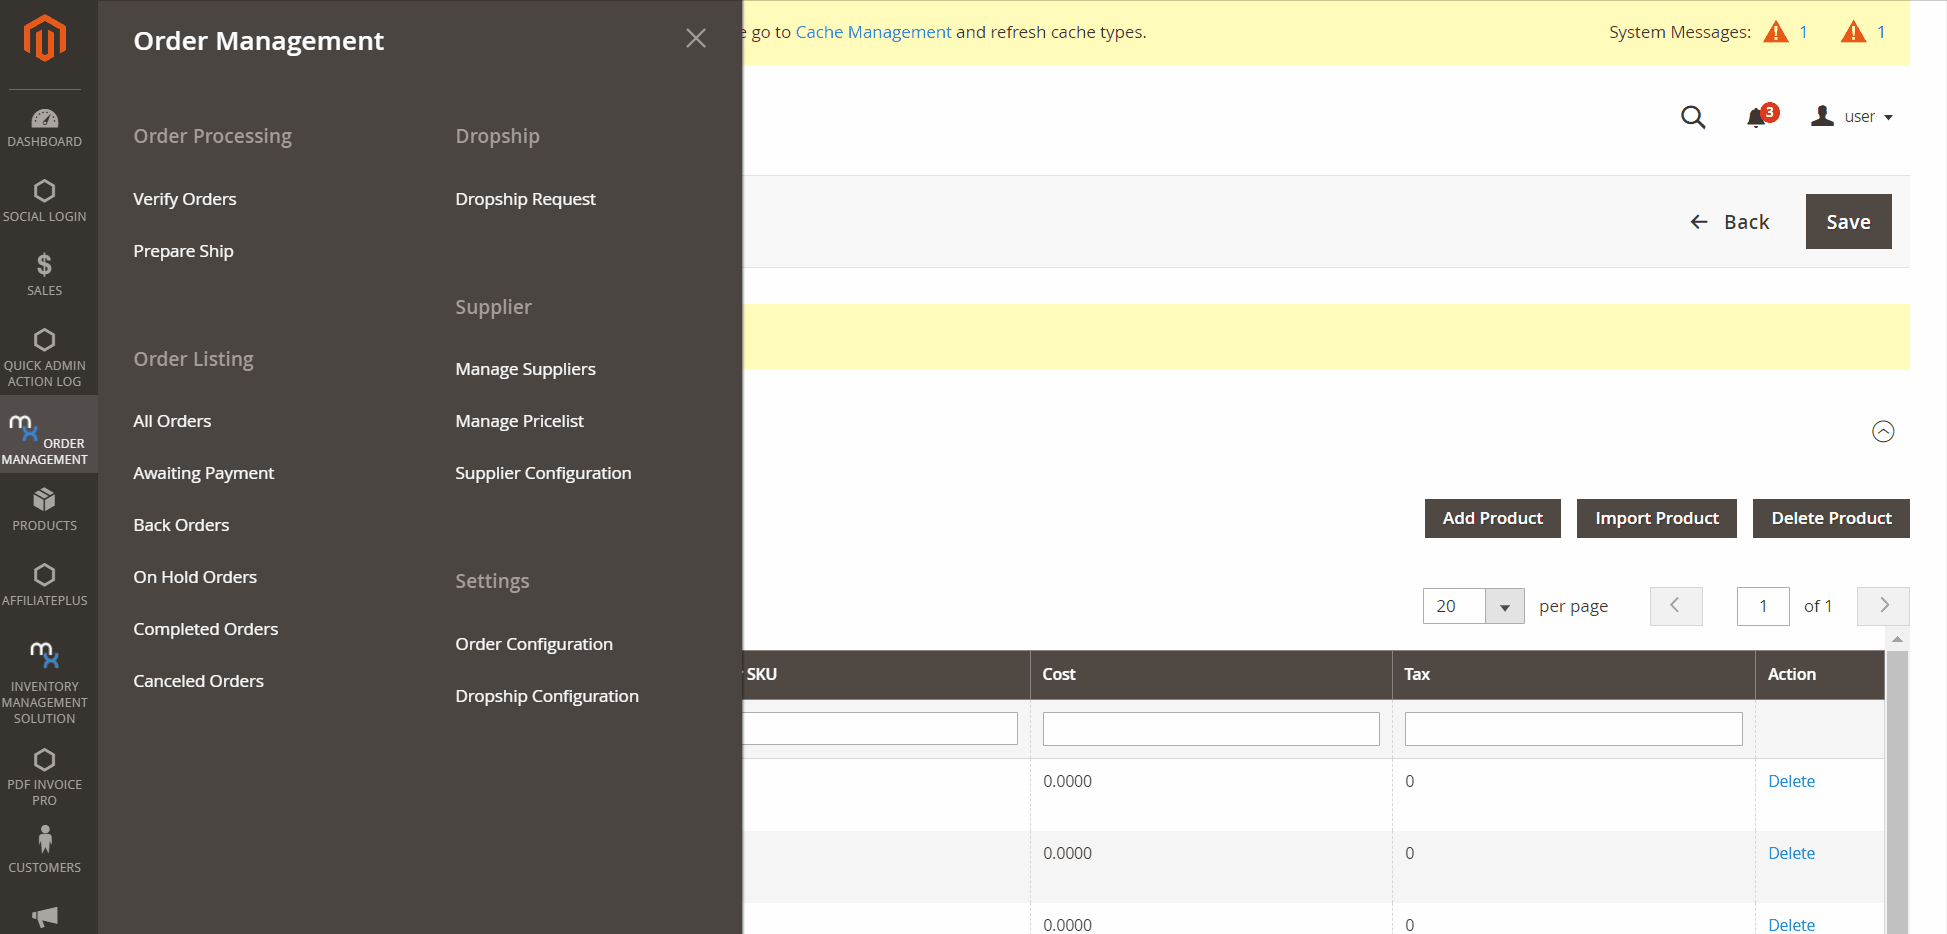Open Canceled Orders menu item
1947x934 pixels.
tap(198, 681)
